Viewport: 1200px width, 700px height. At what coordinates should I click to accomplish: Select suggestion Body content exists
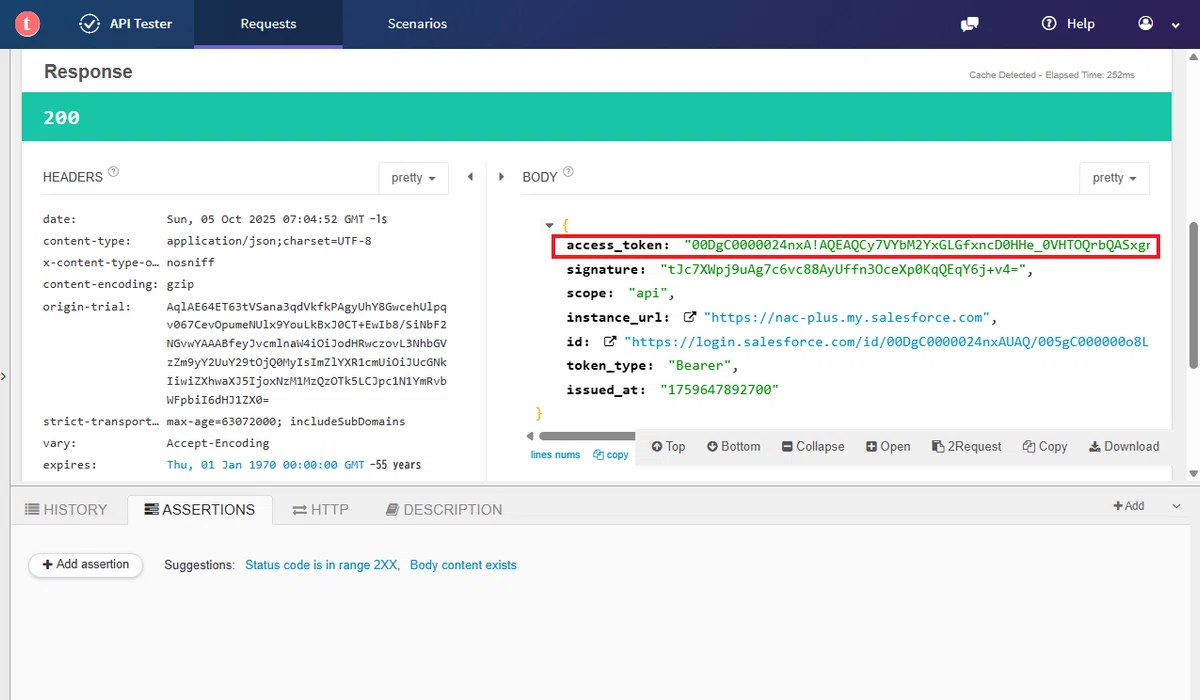463,565
